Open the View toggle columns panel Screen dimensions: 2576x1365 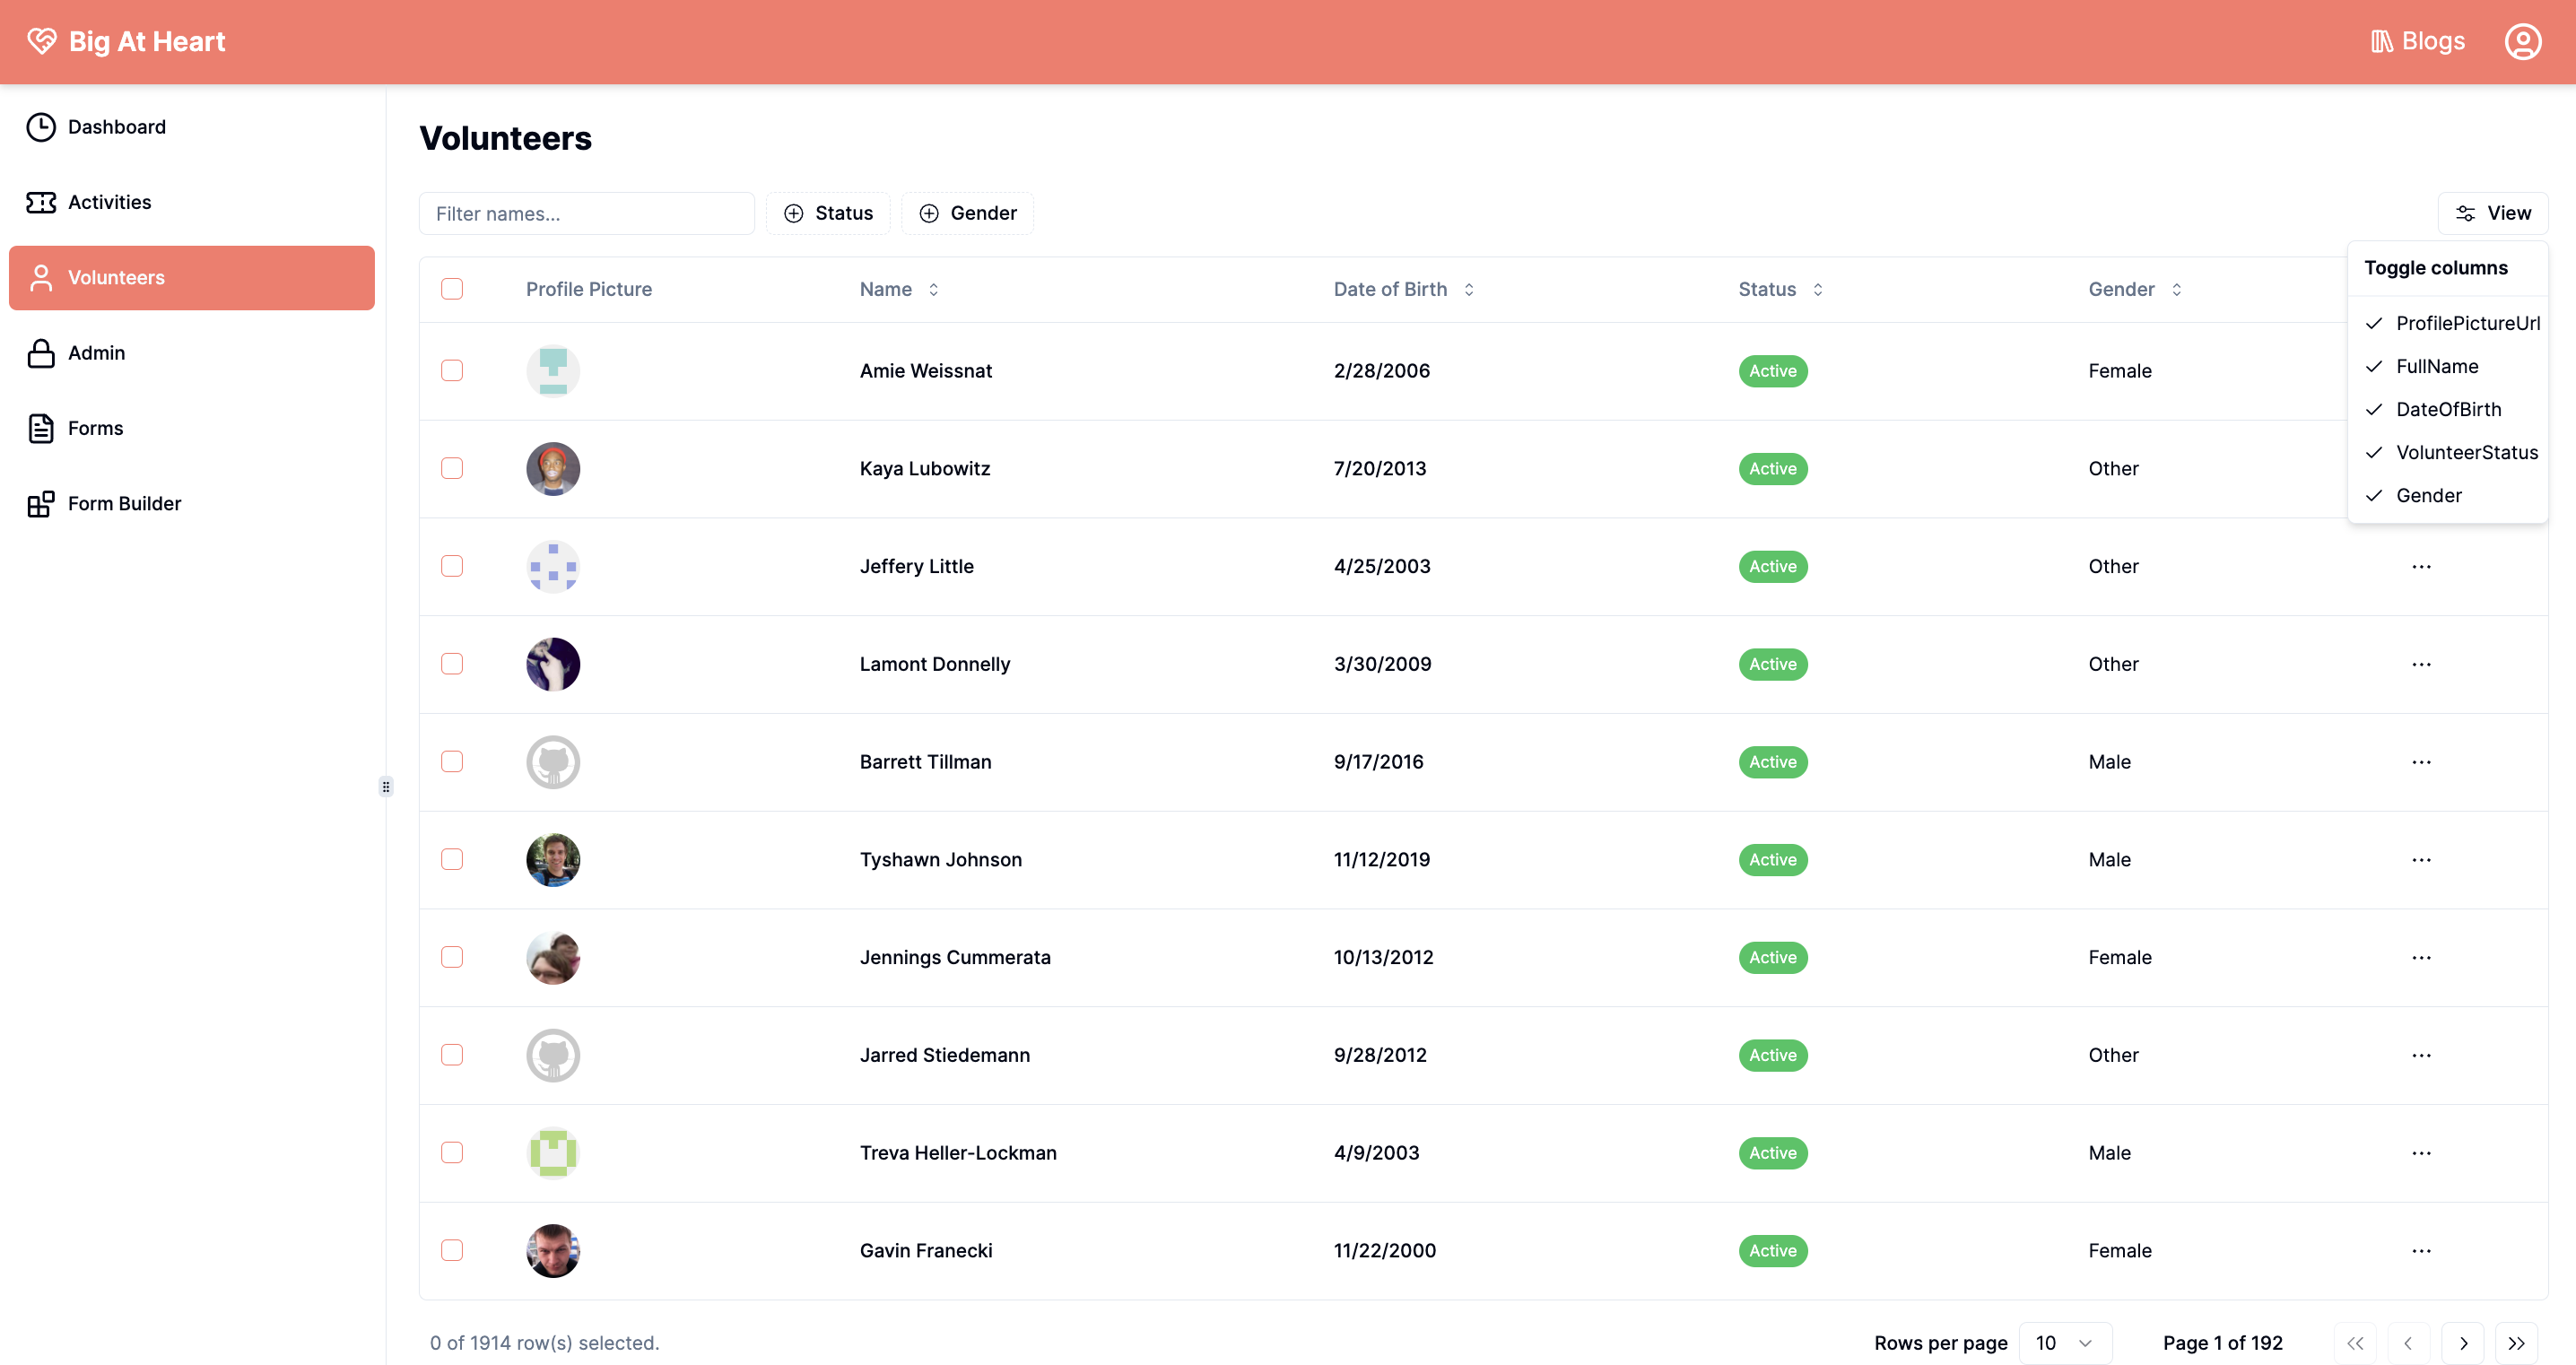2494,212
